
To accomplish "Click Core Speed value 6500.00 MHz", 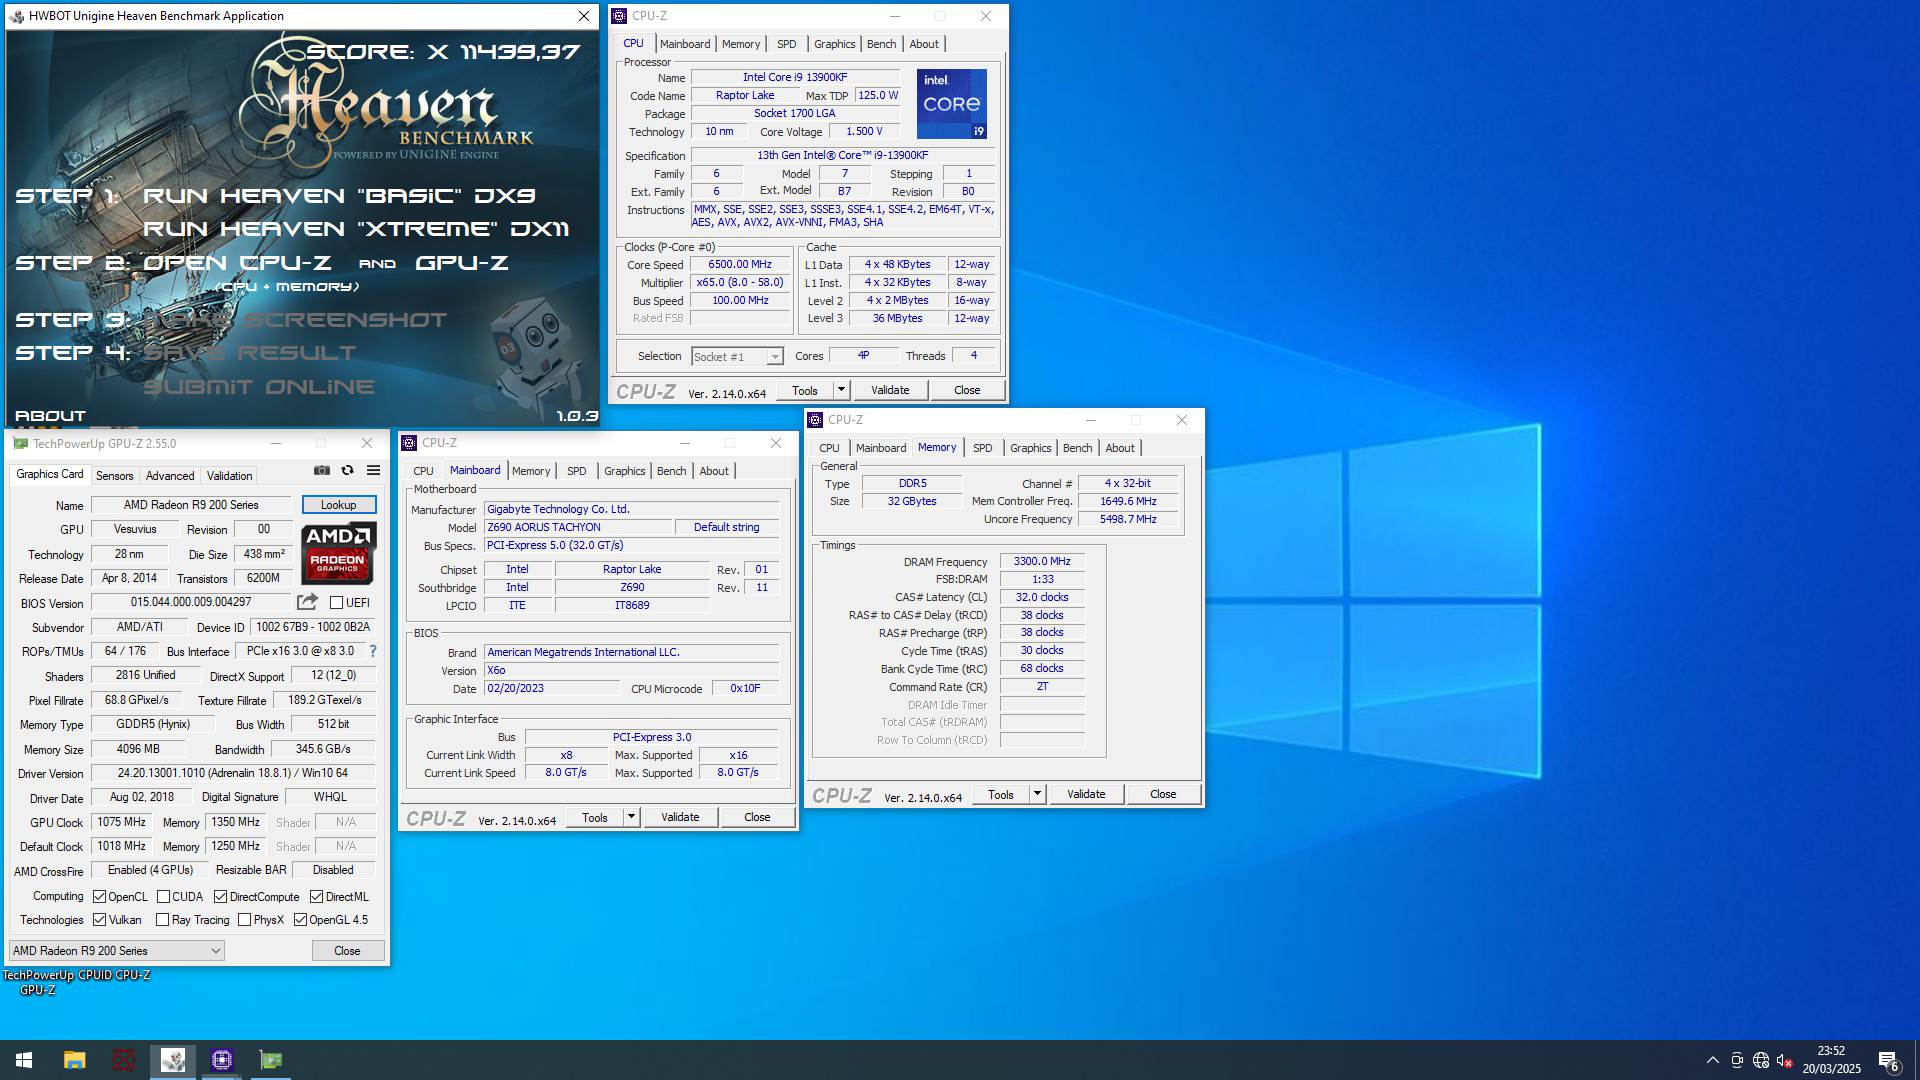I will tap(740, 265).
